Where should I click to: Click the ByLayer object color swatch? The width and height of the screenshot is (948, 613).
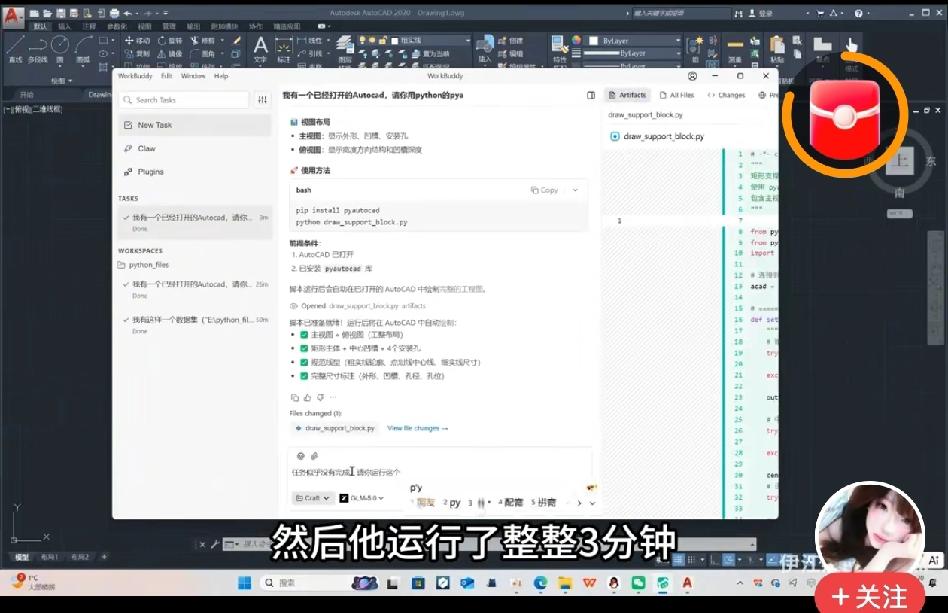[594, 41]
